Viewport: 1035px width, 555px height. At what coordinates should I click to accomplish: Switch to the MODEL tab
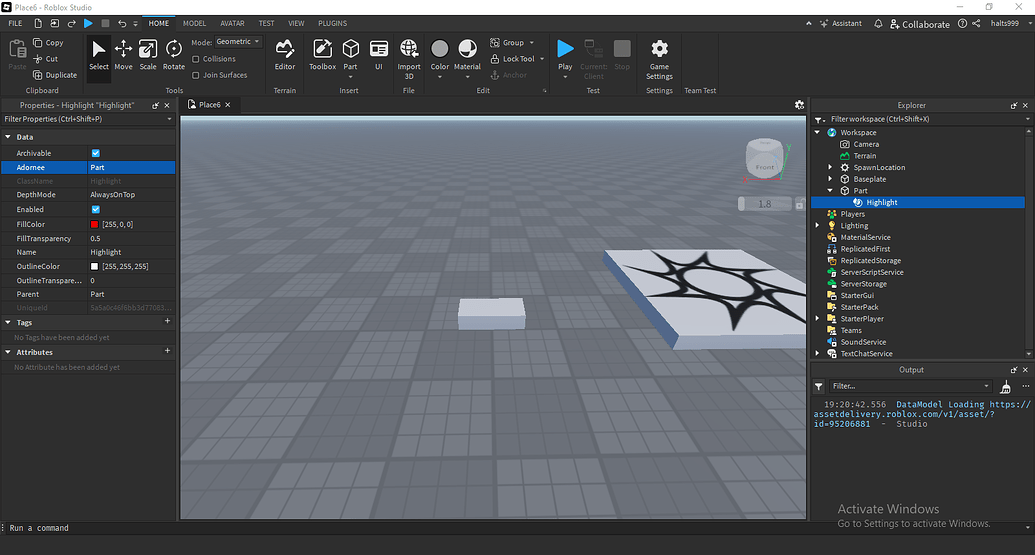pyautogui.click(x=194, y=24)
